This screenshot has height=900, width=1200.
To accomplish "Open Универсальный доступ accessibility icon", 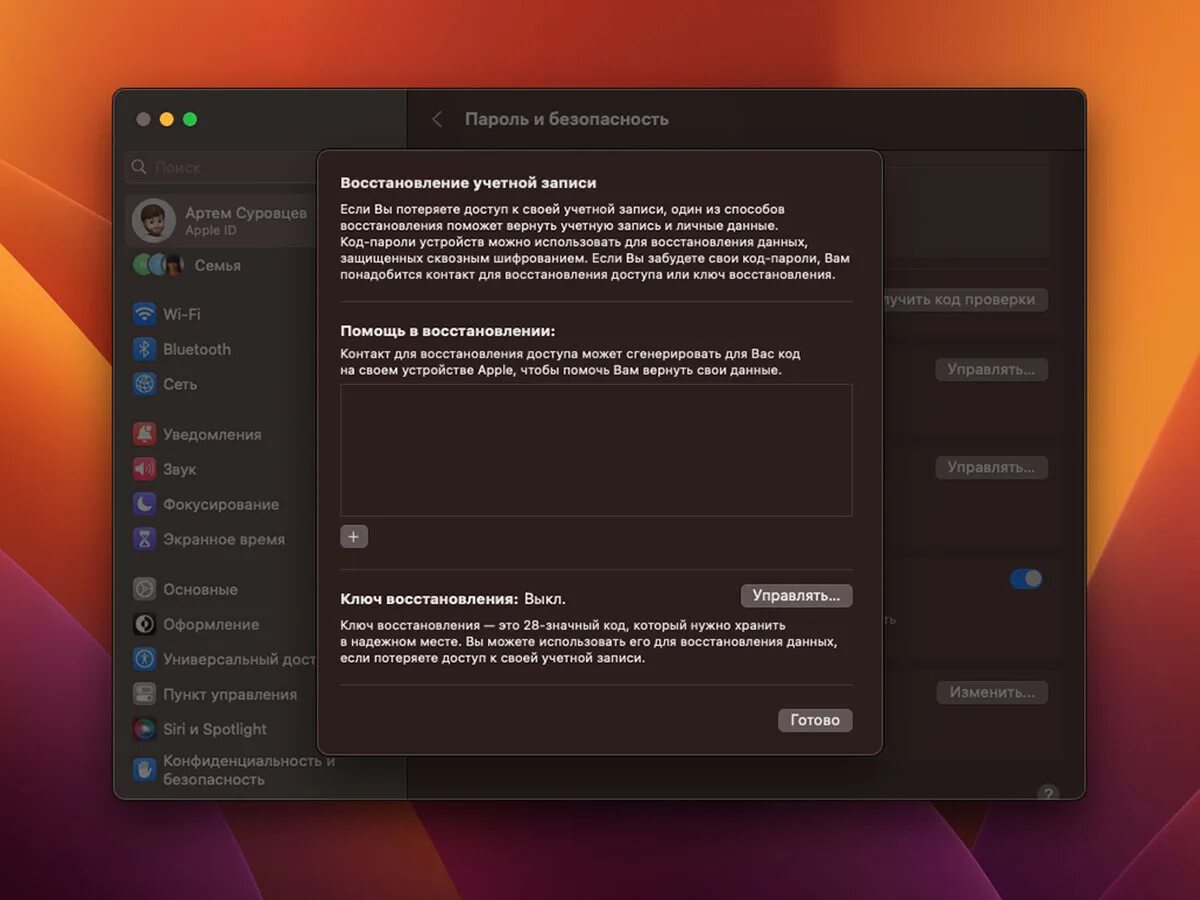I will 145,659.
